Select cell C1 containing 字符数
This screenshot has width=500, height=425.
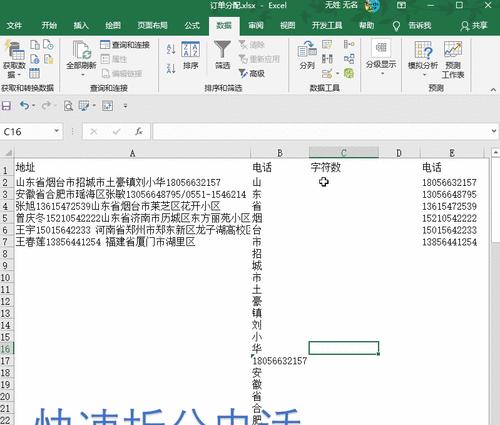point(344,167)
